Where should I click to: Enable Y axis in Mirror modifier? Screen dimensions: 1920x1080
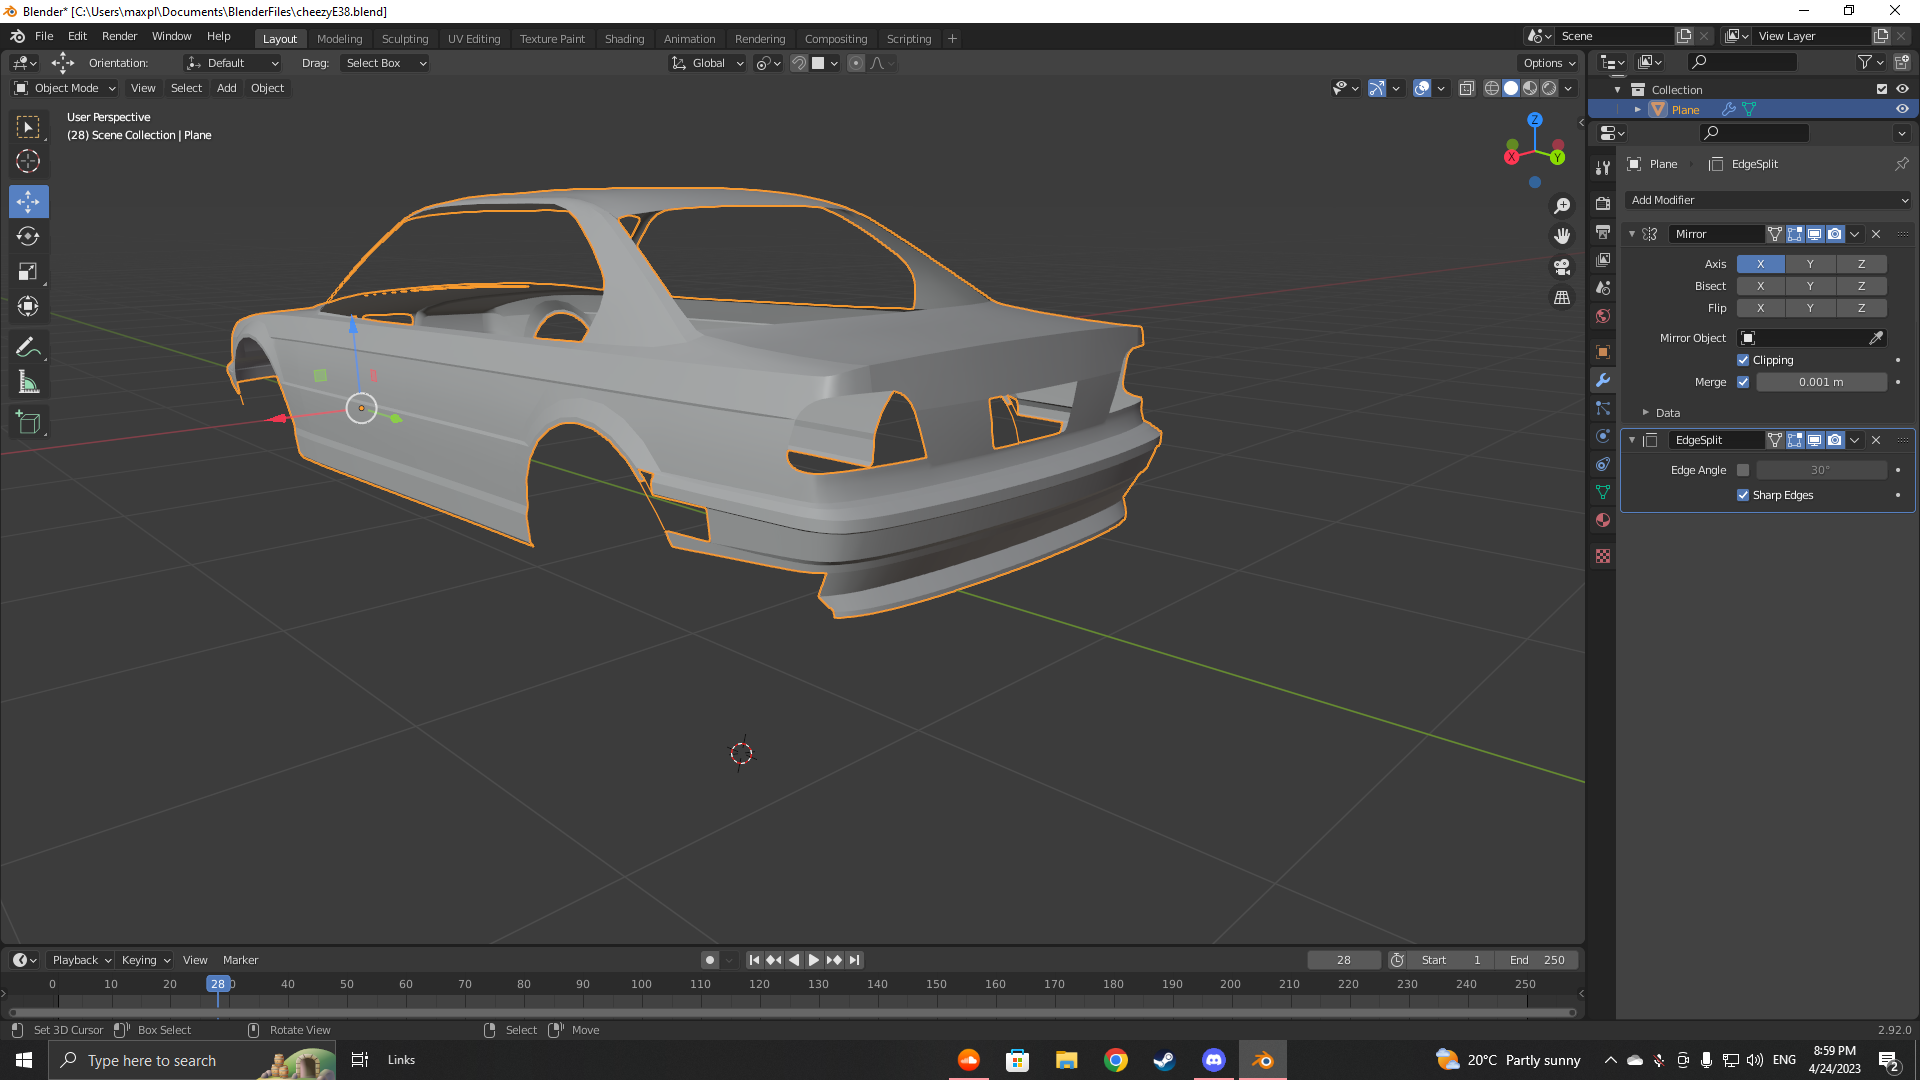(1809, 264)
